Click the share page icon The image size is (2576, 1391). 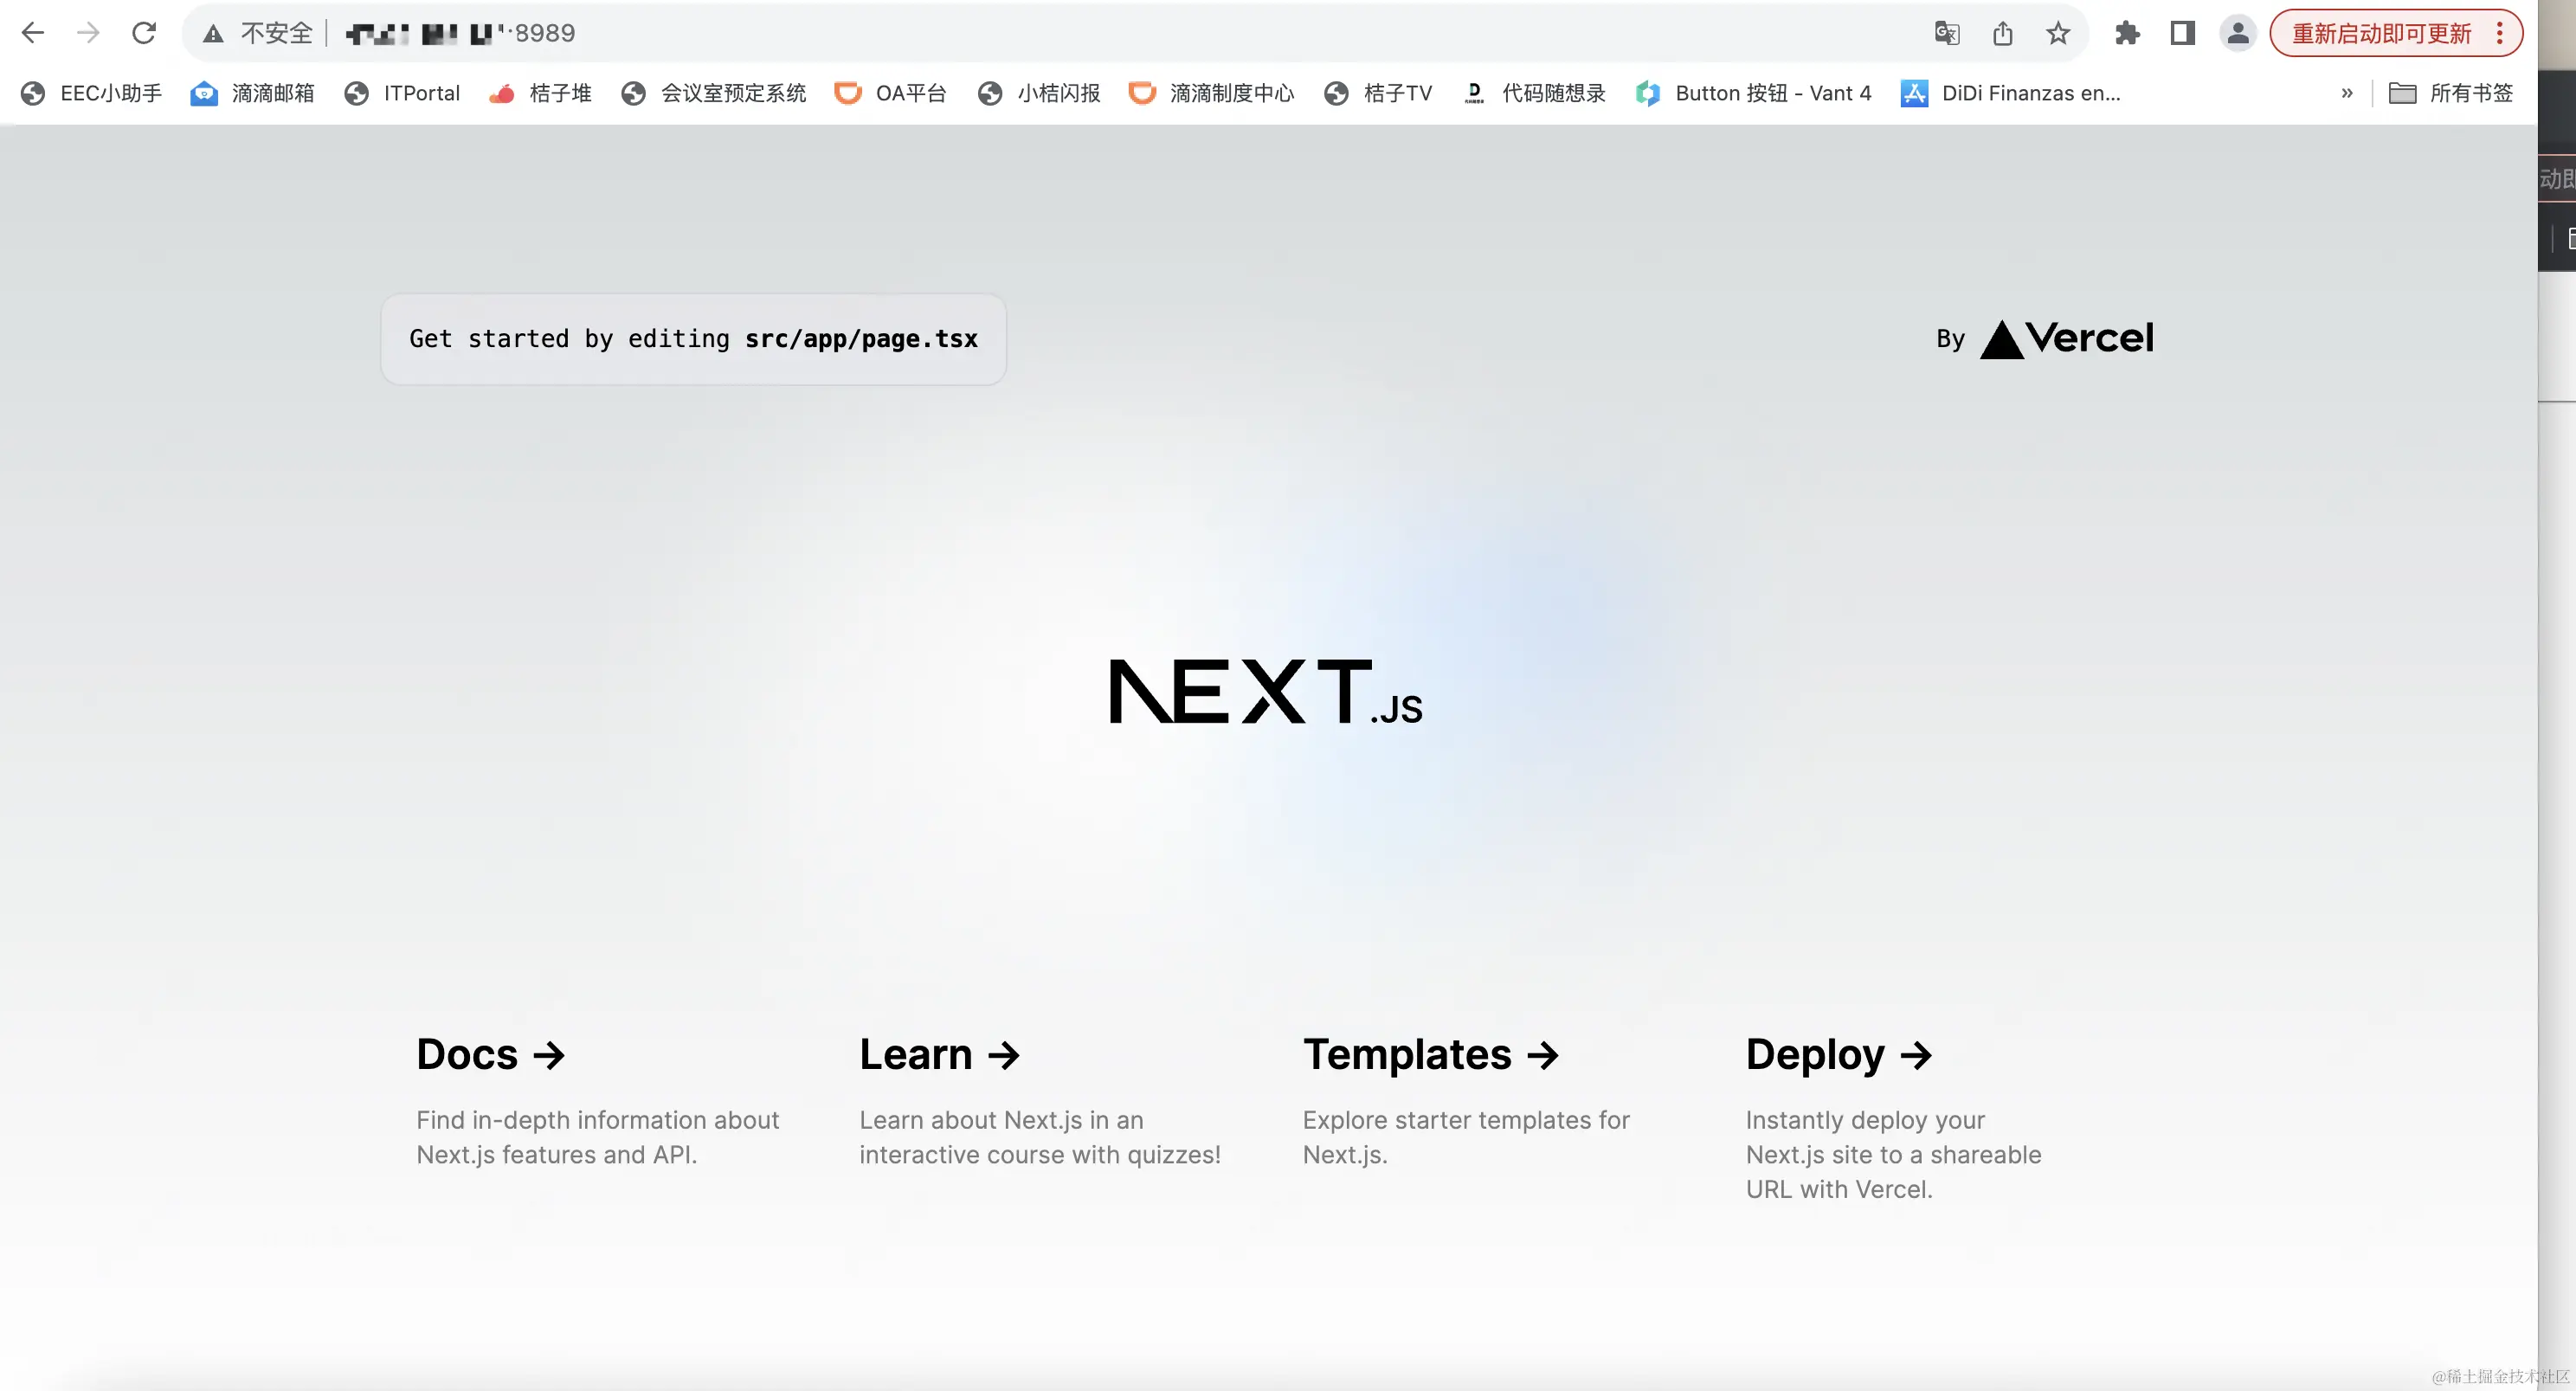2002,33
